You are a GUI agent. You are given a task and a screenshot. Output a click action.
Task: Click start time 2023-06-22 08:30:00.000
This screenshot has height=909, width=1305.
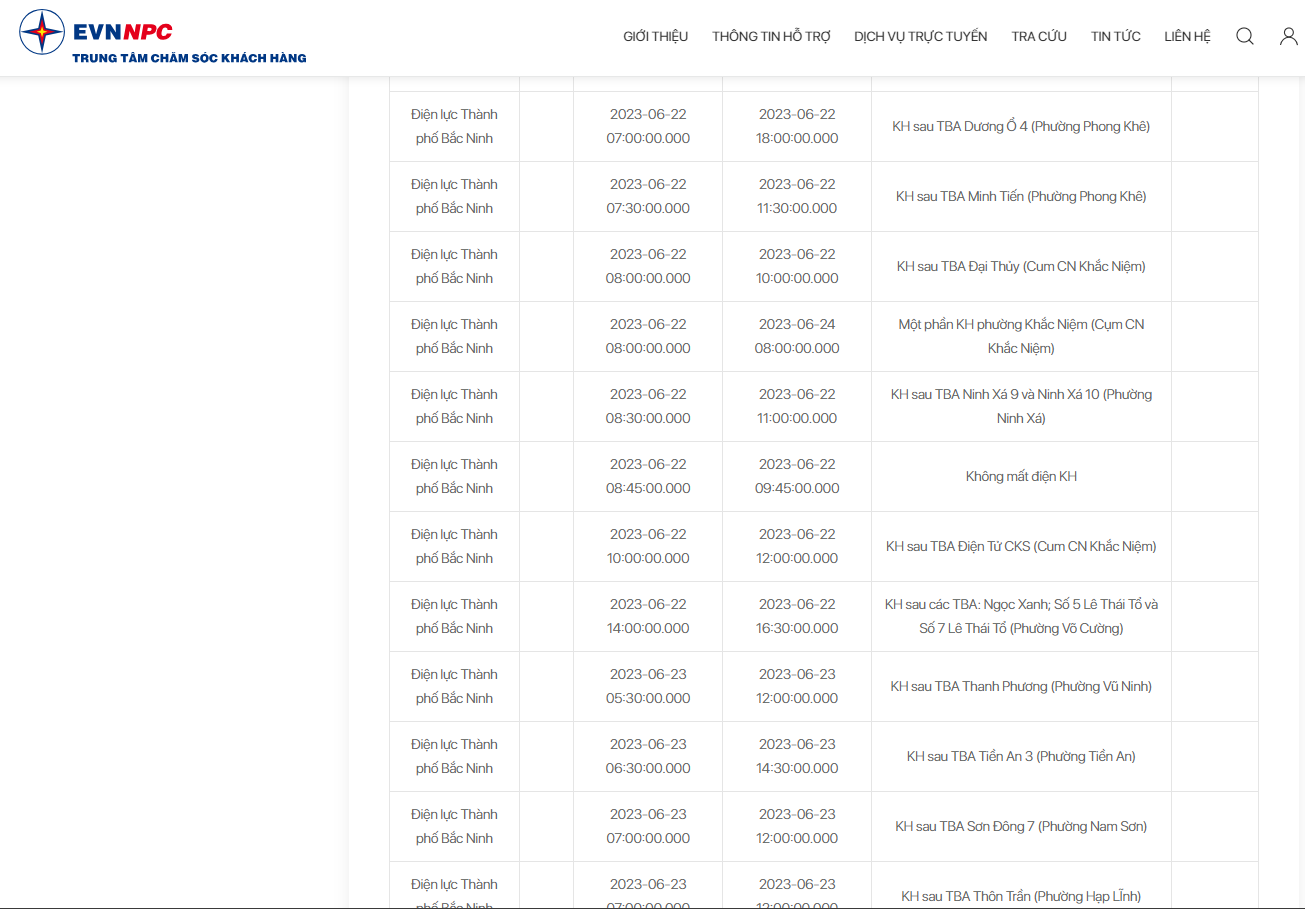(x=648, y=407)
